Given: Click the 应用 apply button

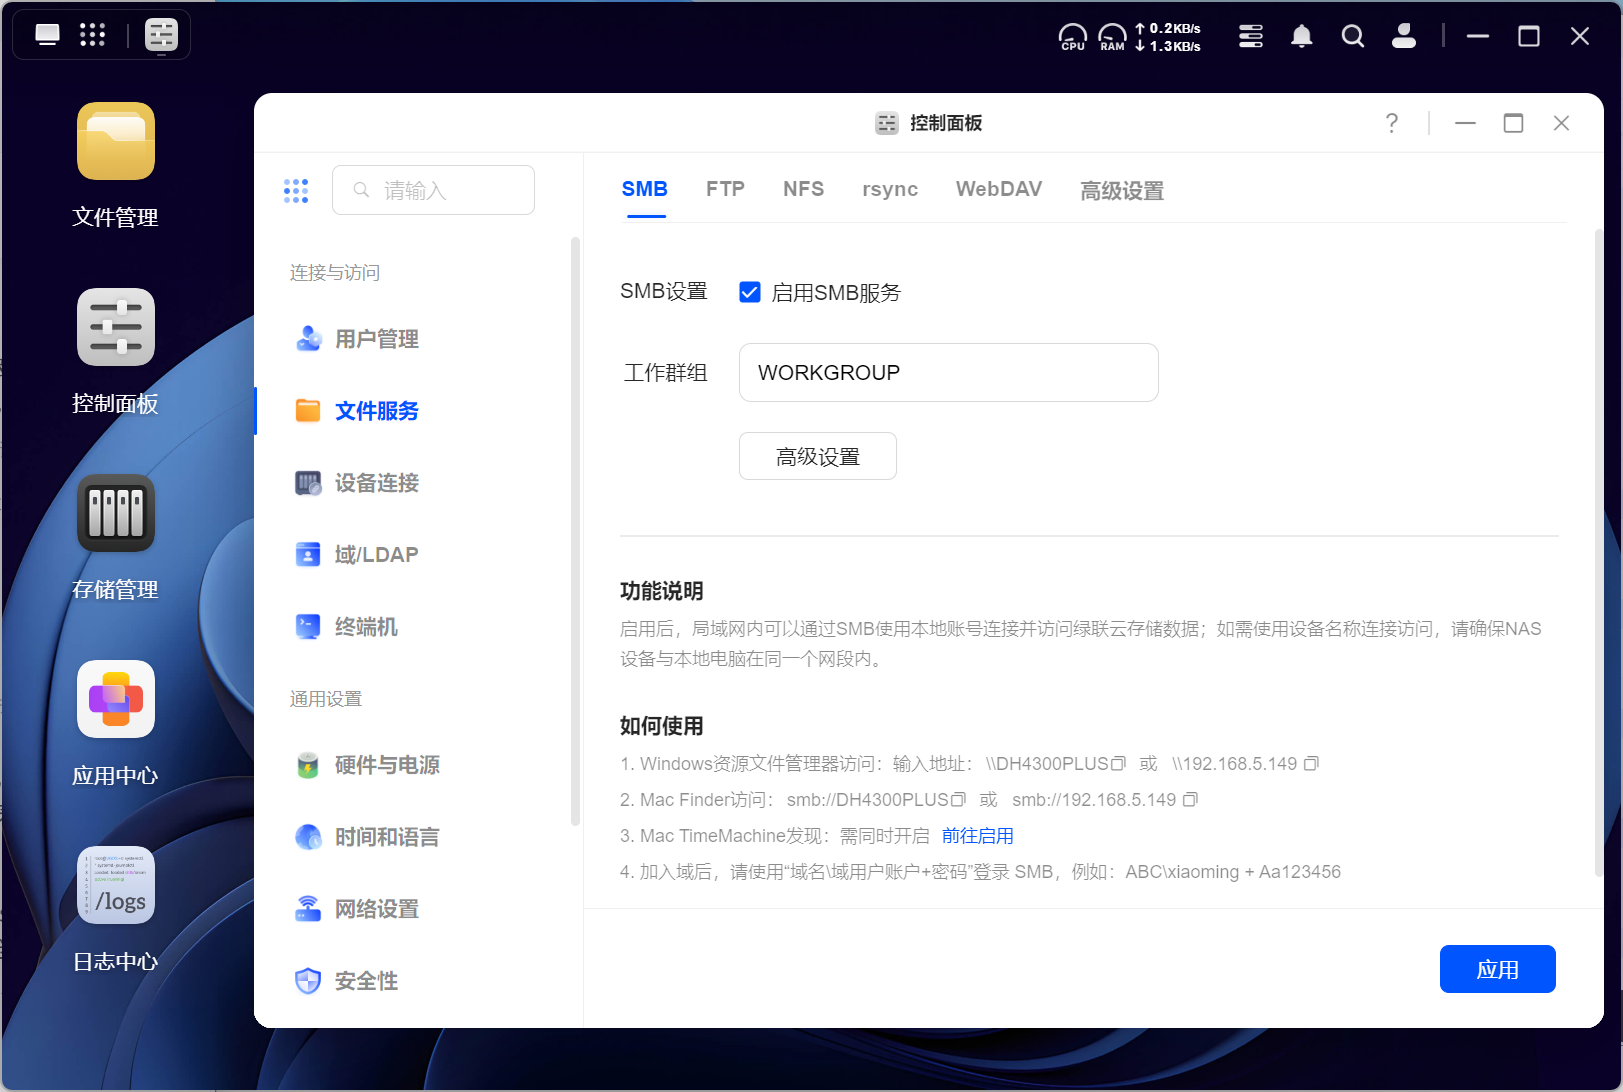Looking at the screenshot, I should [x=1497, y=969].
